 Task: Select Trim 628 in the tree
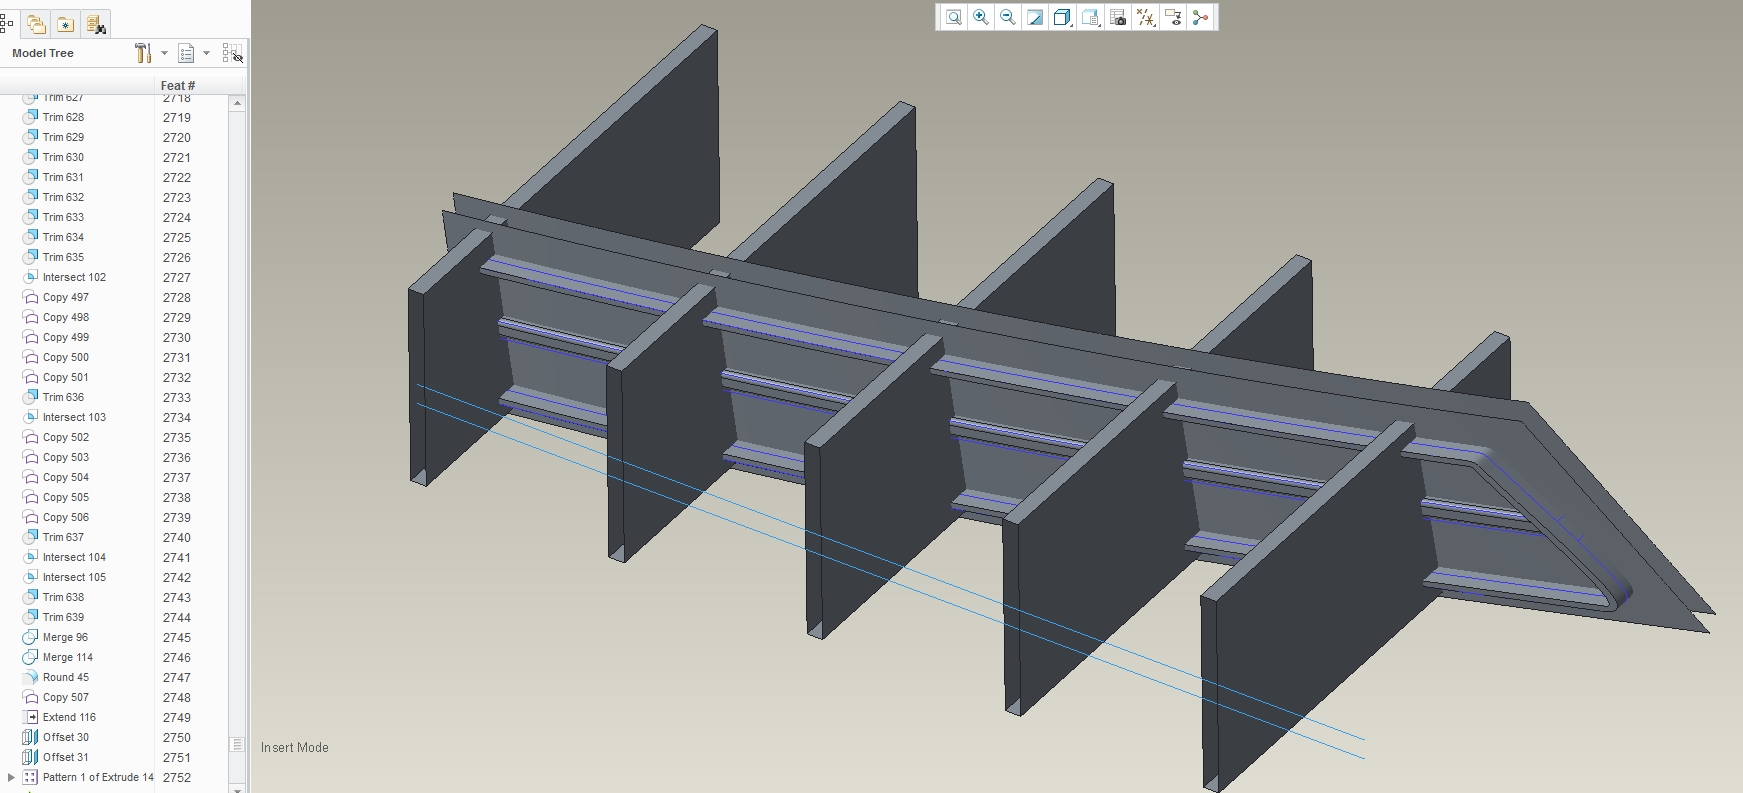[x=63, y=117]
